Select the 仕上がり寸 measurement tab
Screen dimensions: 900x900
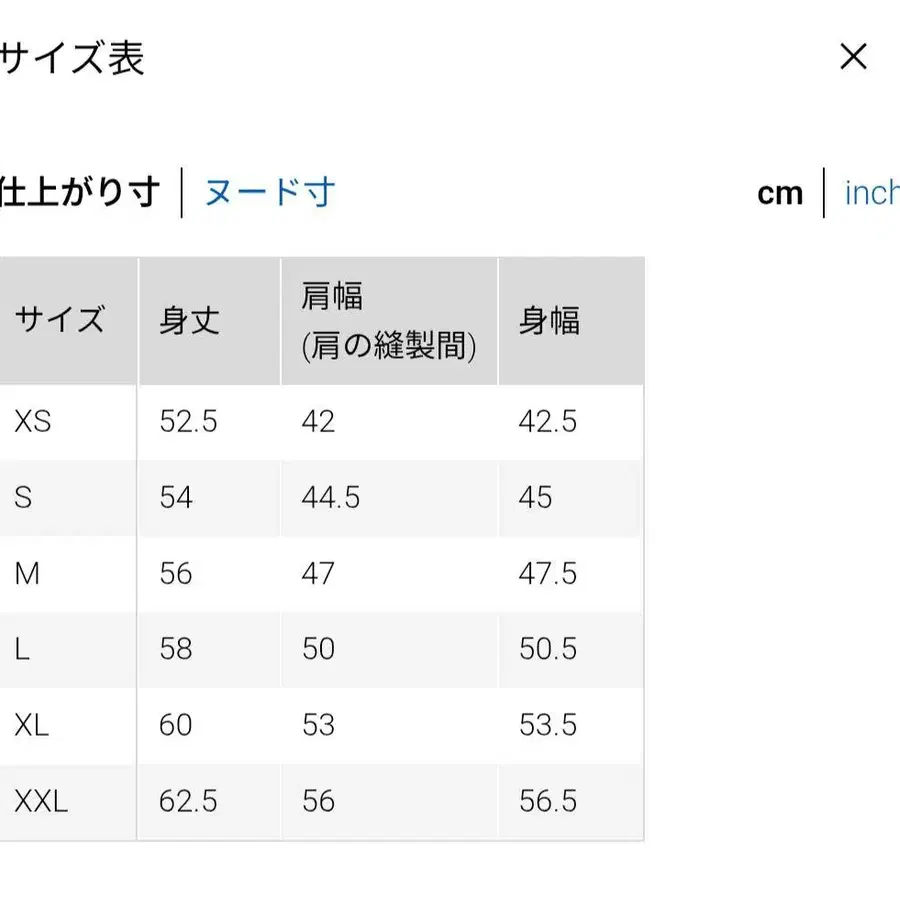pos(80,192)
